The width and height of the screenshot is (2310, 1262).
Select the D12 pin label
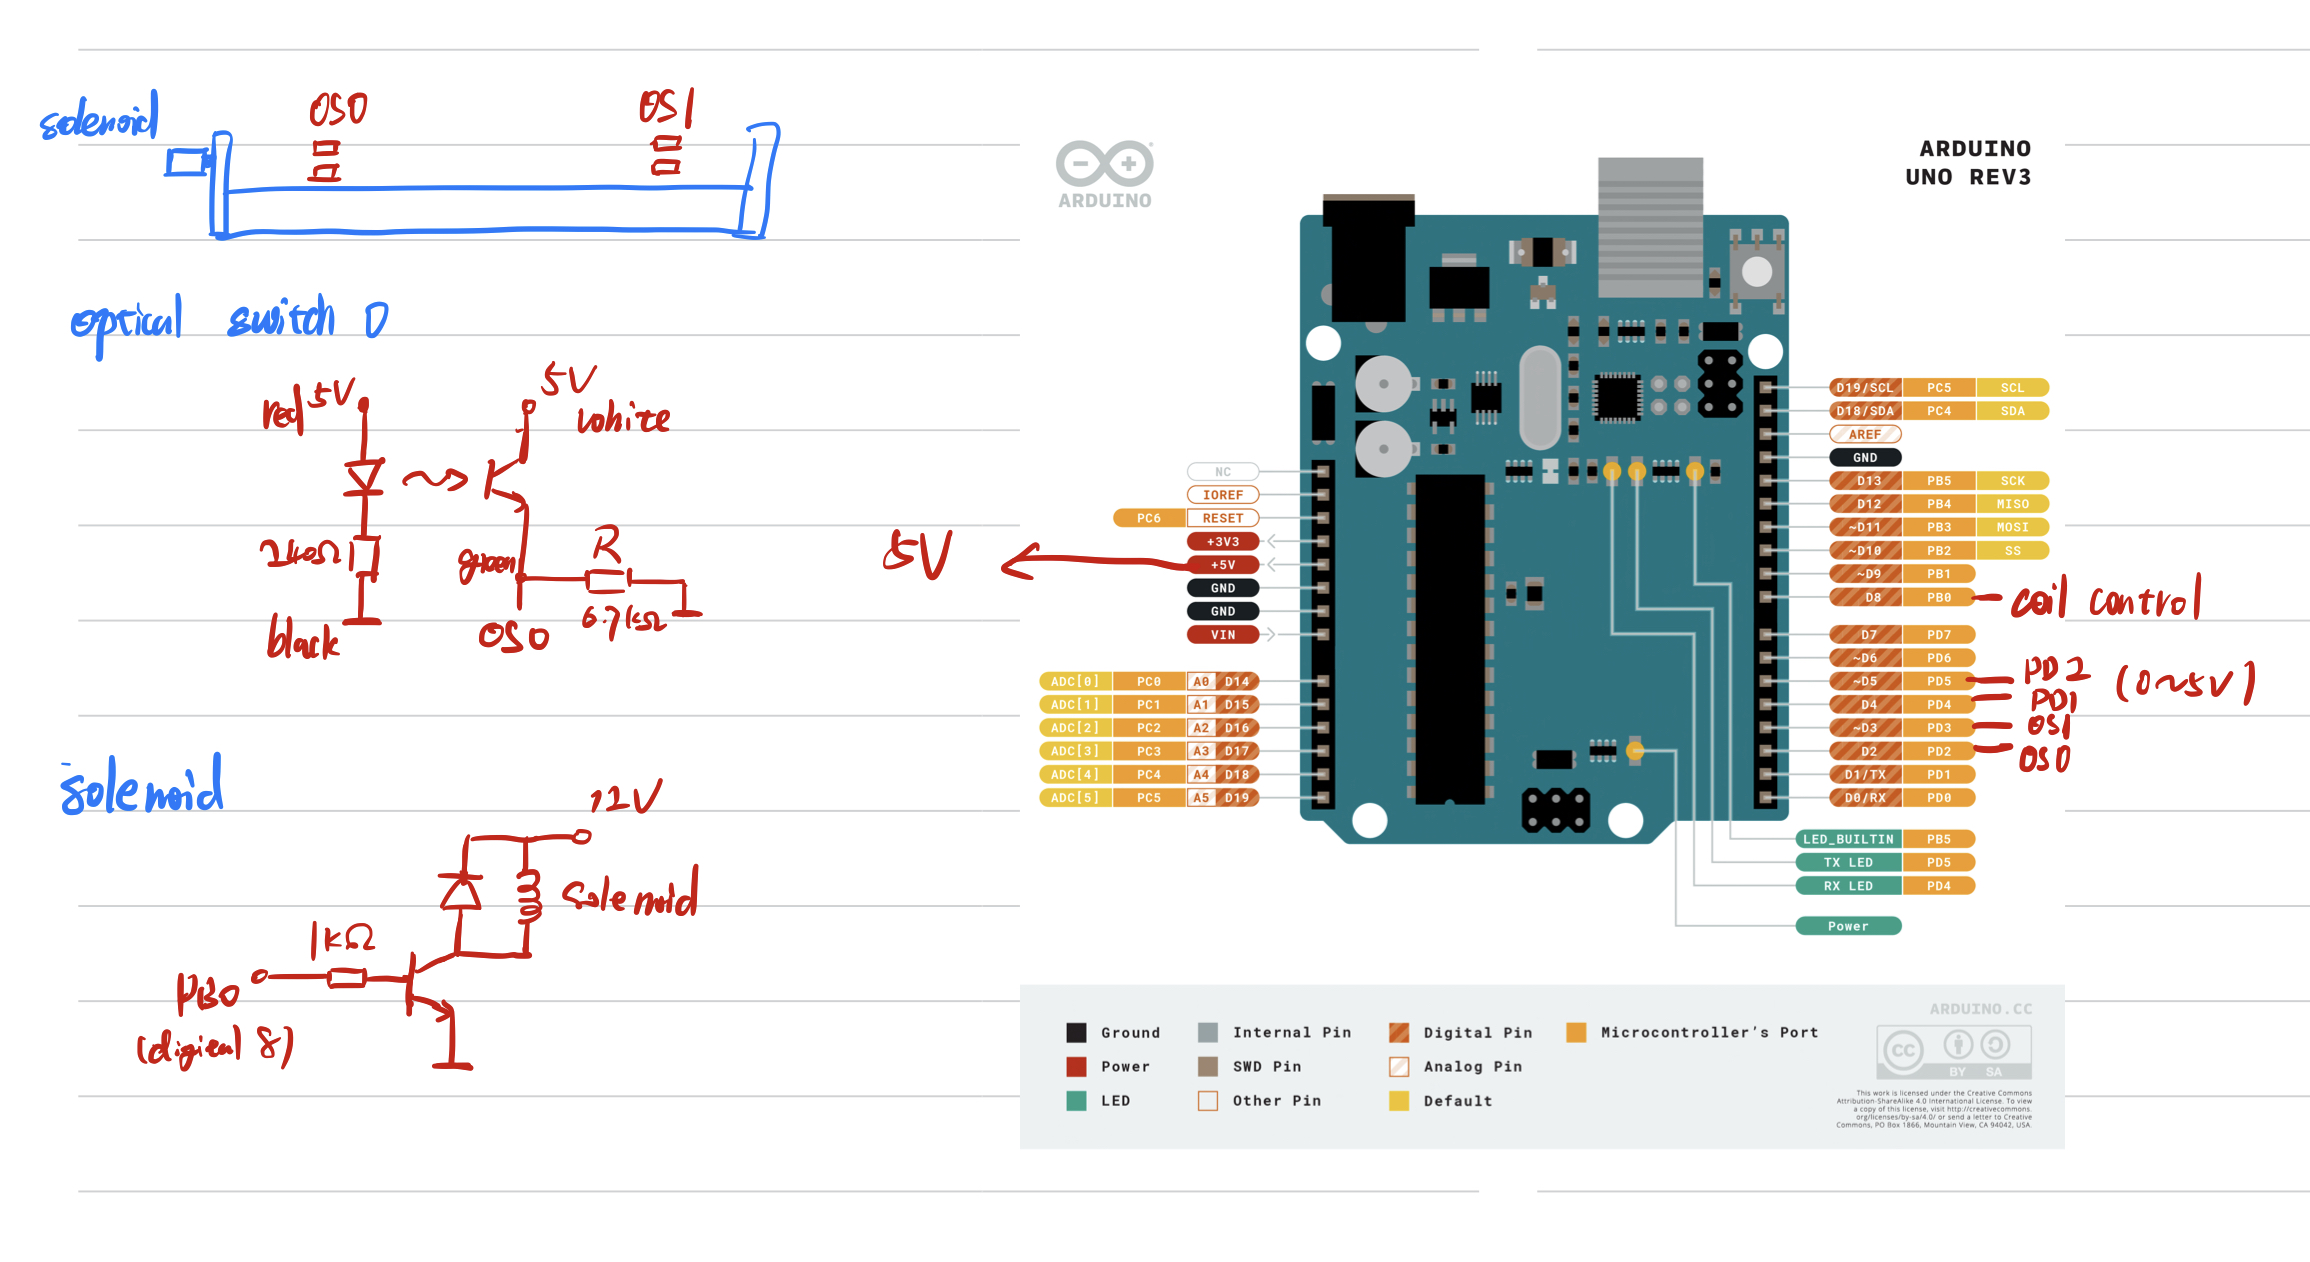(1865, 504)
